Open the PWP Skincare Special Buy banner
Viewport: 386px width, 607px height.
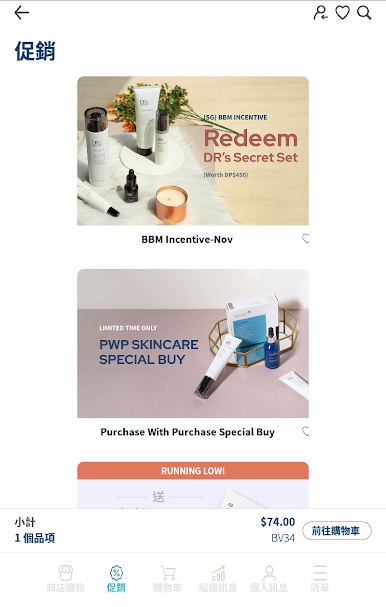193,343
